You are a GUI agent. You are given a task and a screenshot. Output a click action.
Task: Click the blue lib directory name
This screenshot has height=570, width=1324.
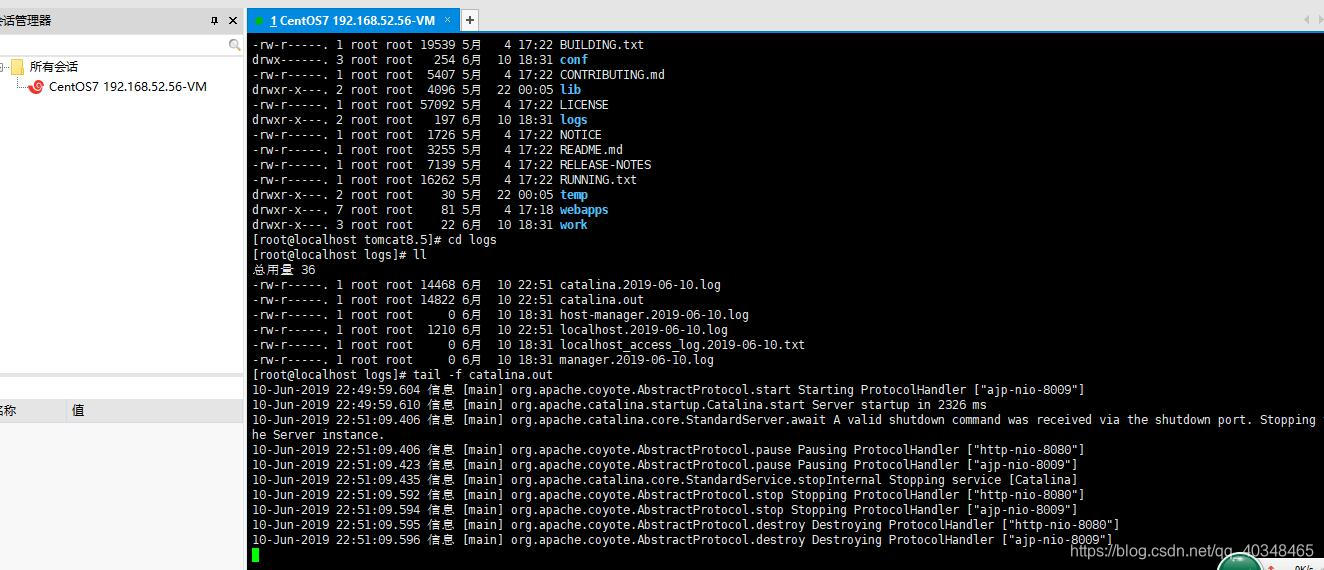(x=570, y=90)
